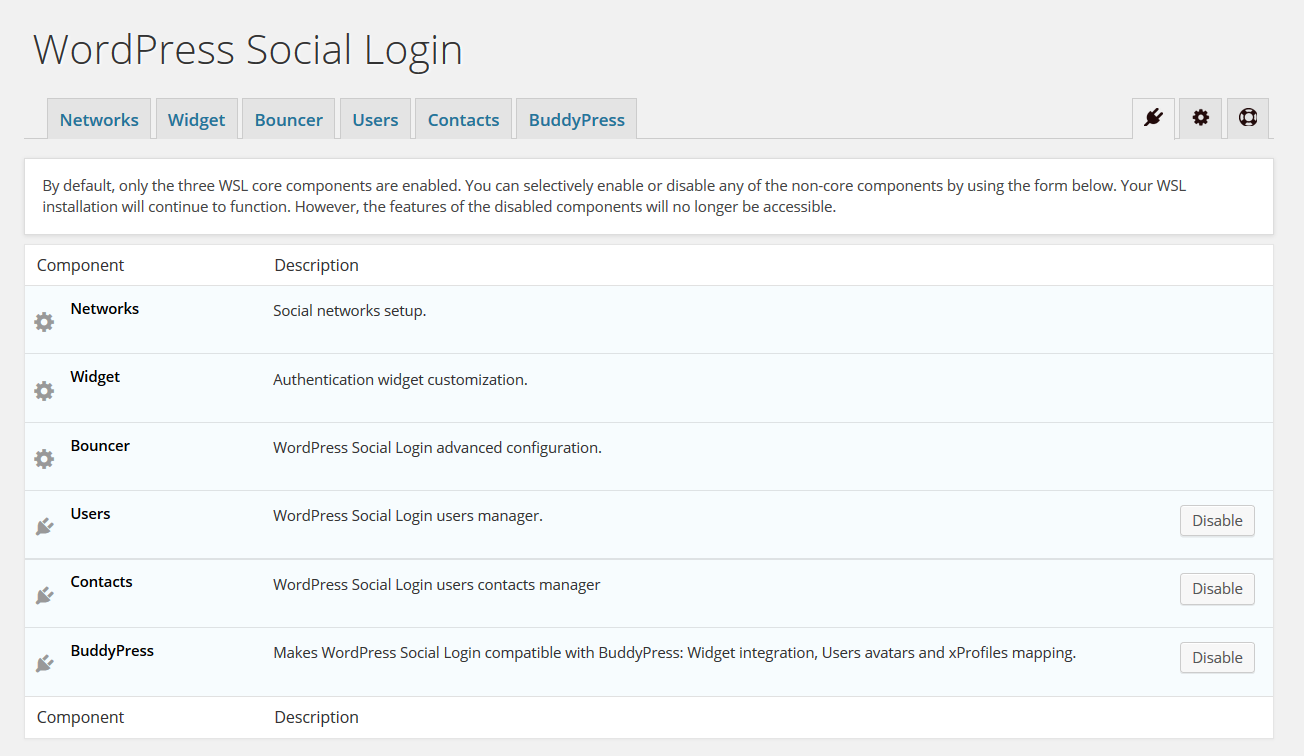The image size is (1304, 756).
Task: Click the bottom Description footer label
Action: (317, 717)
